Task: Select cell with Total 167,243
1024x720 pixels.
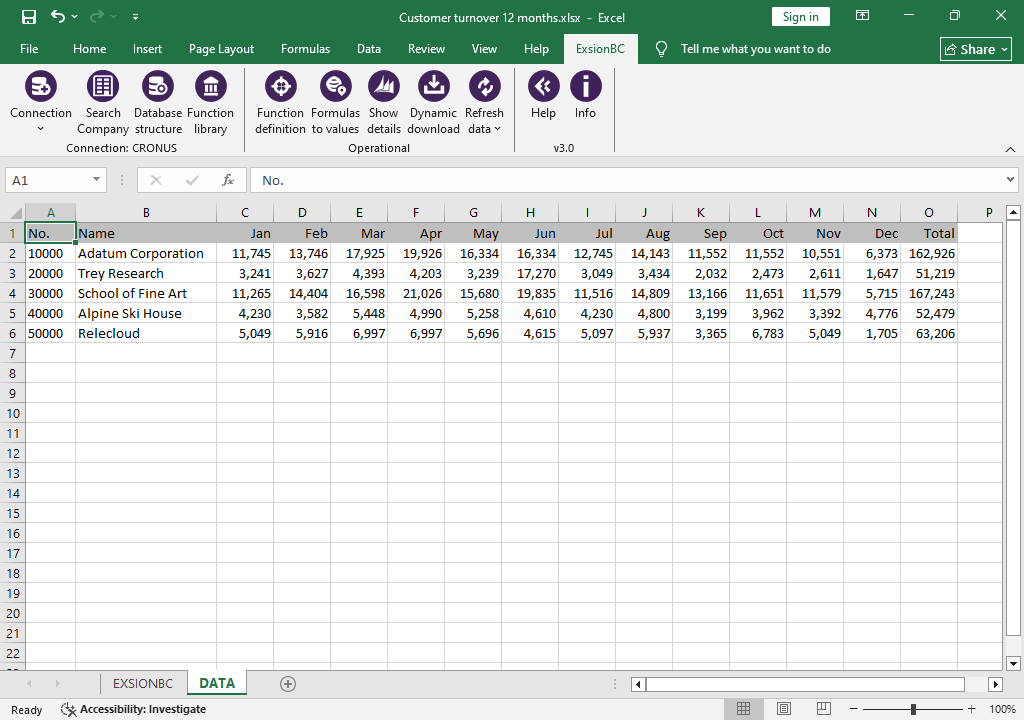Action: (929, 293)
